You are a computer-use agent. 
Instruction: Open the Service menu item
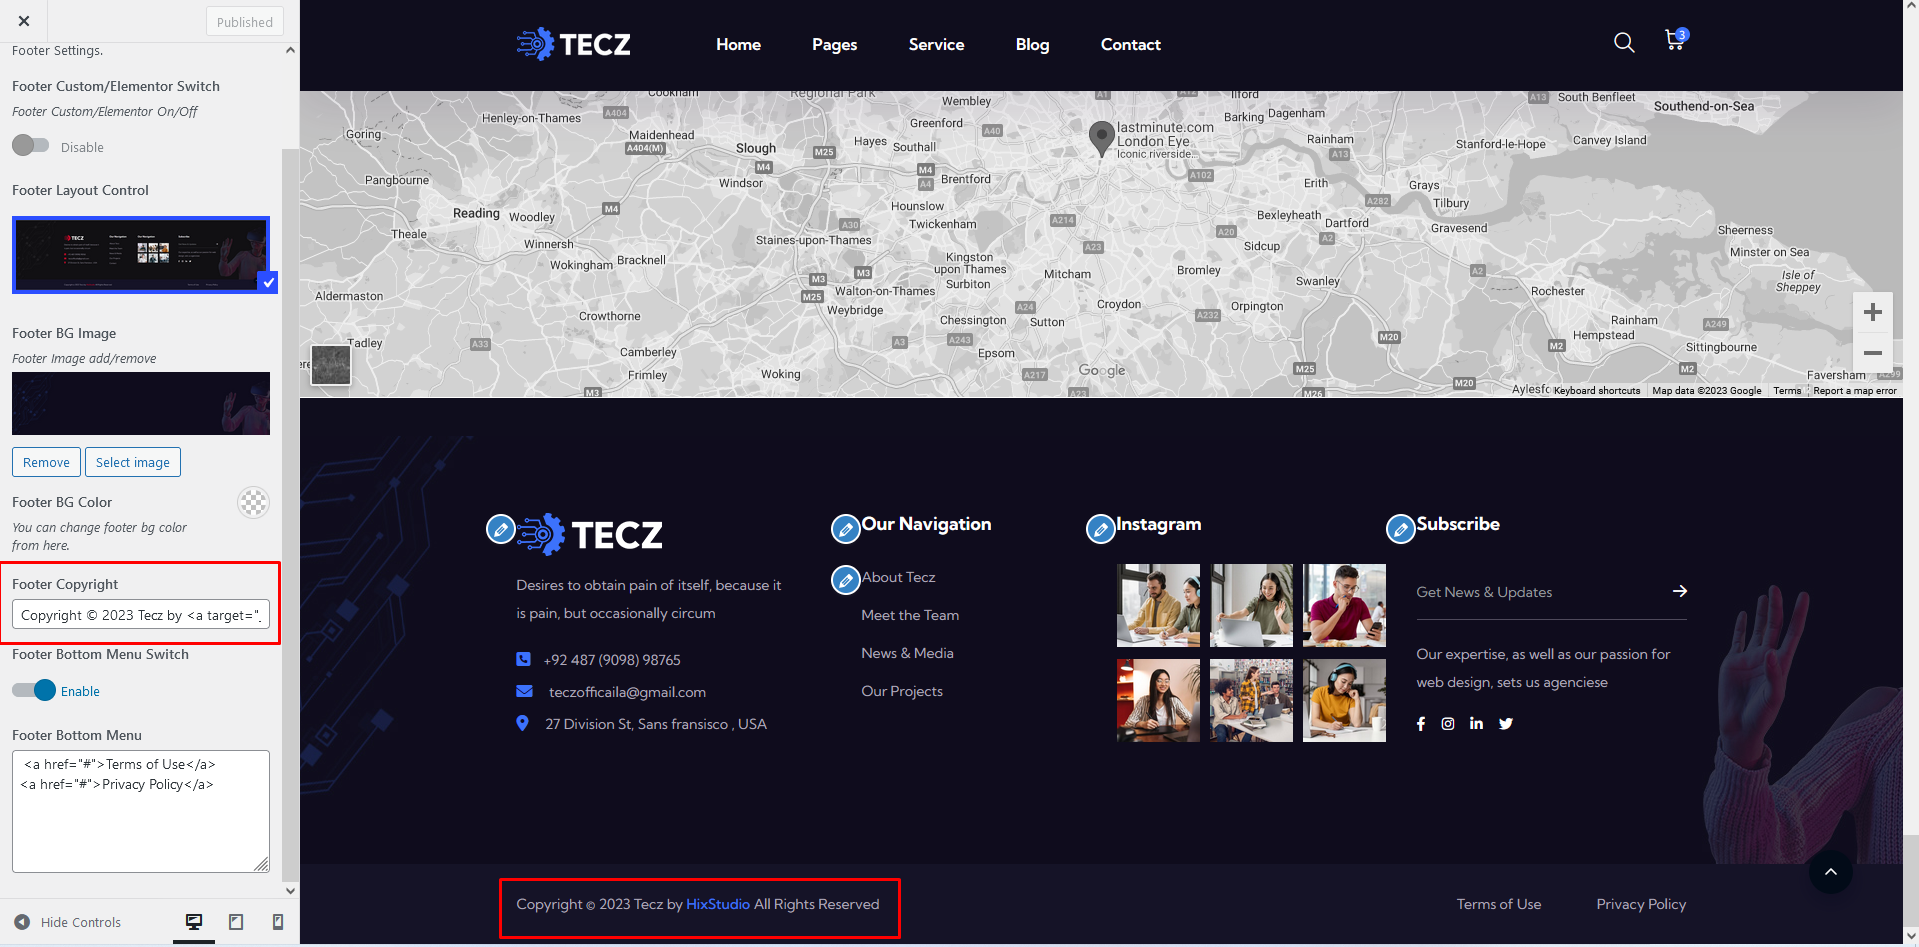(936, 45)
